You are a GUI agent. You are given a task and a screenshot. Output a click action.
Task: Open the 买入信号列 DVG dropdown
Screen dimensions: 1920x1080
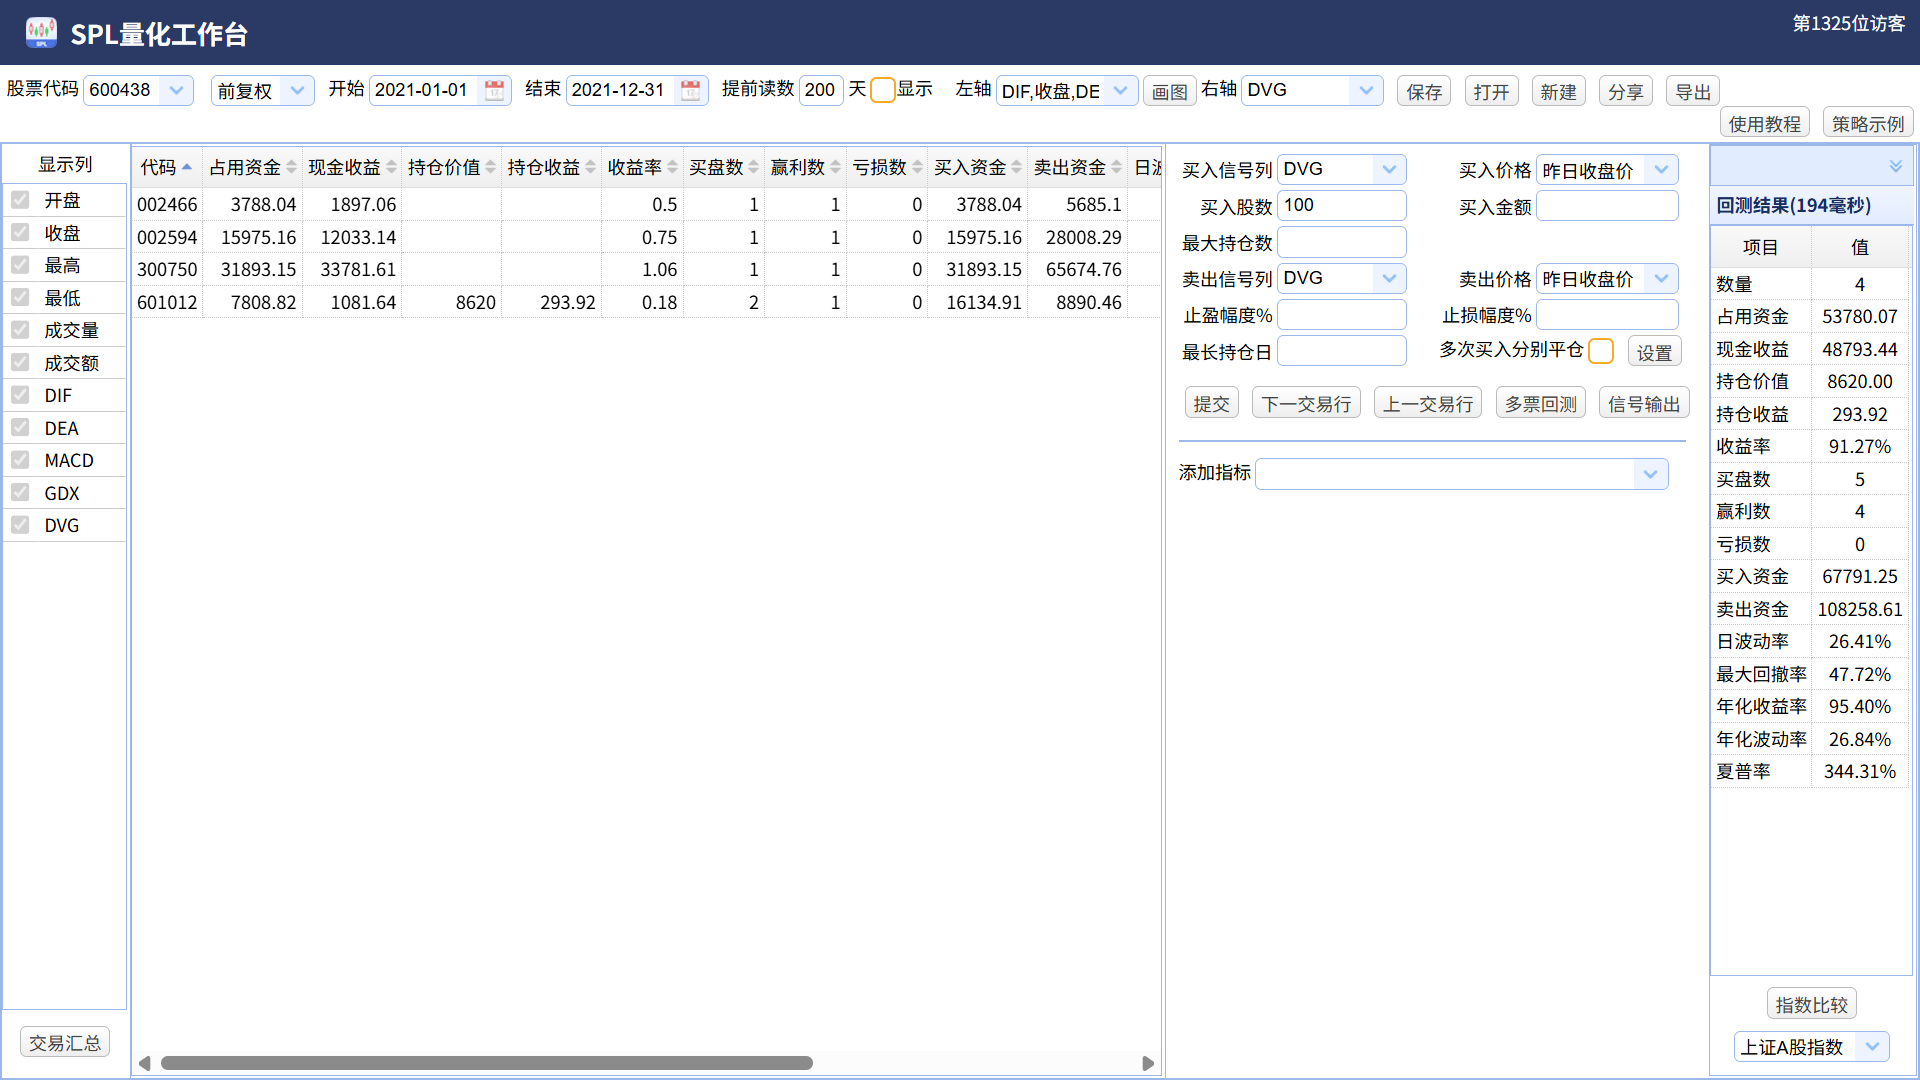[1389, 169]
